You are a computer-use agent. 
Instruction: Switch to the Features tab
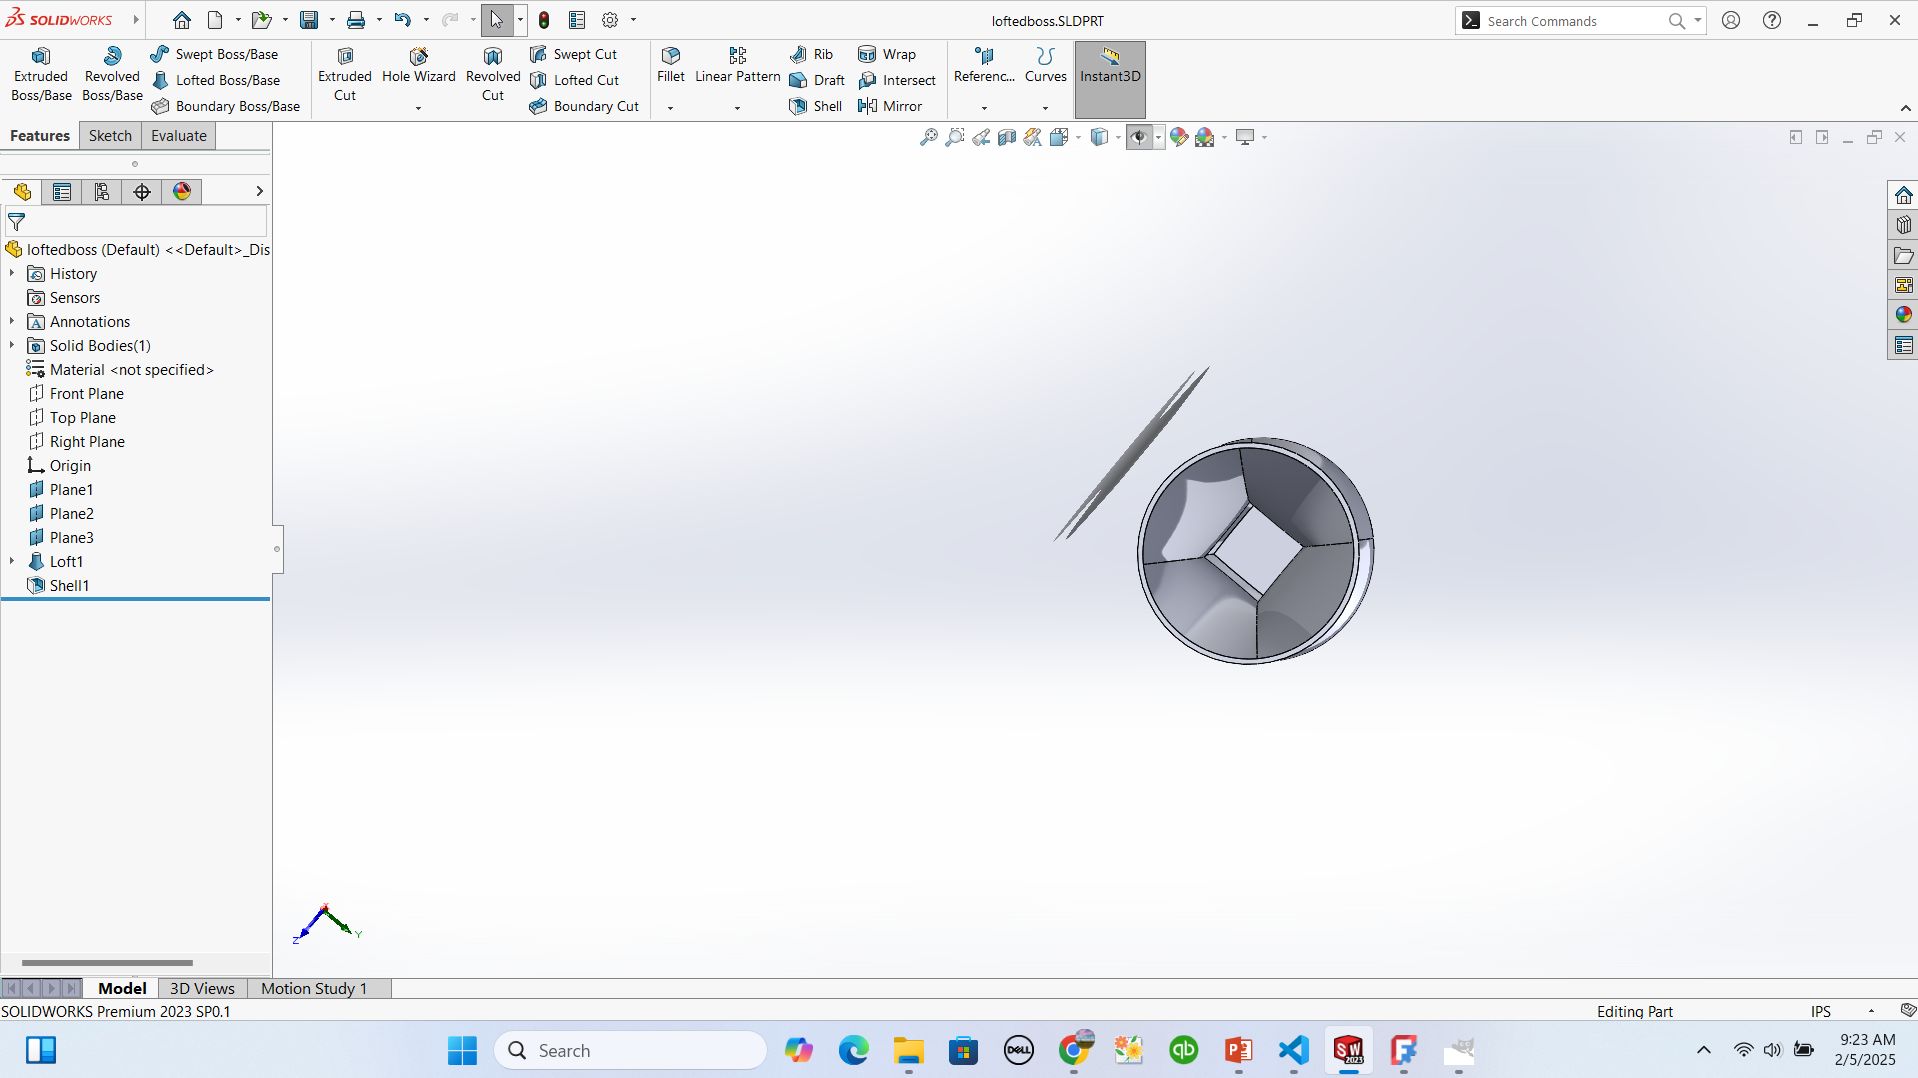tap(40, 136)
